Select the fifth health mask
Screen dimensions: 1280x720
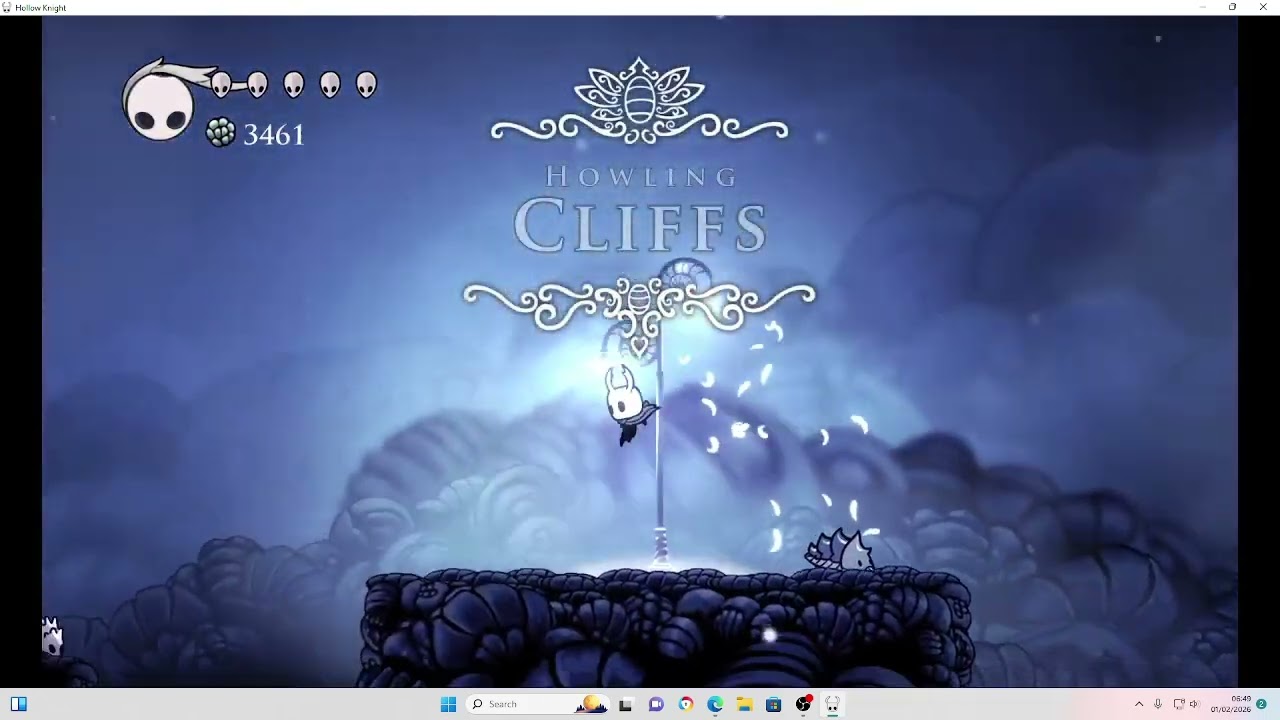point(366,85)
